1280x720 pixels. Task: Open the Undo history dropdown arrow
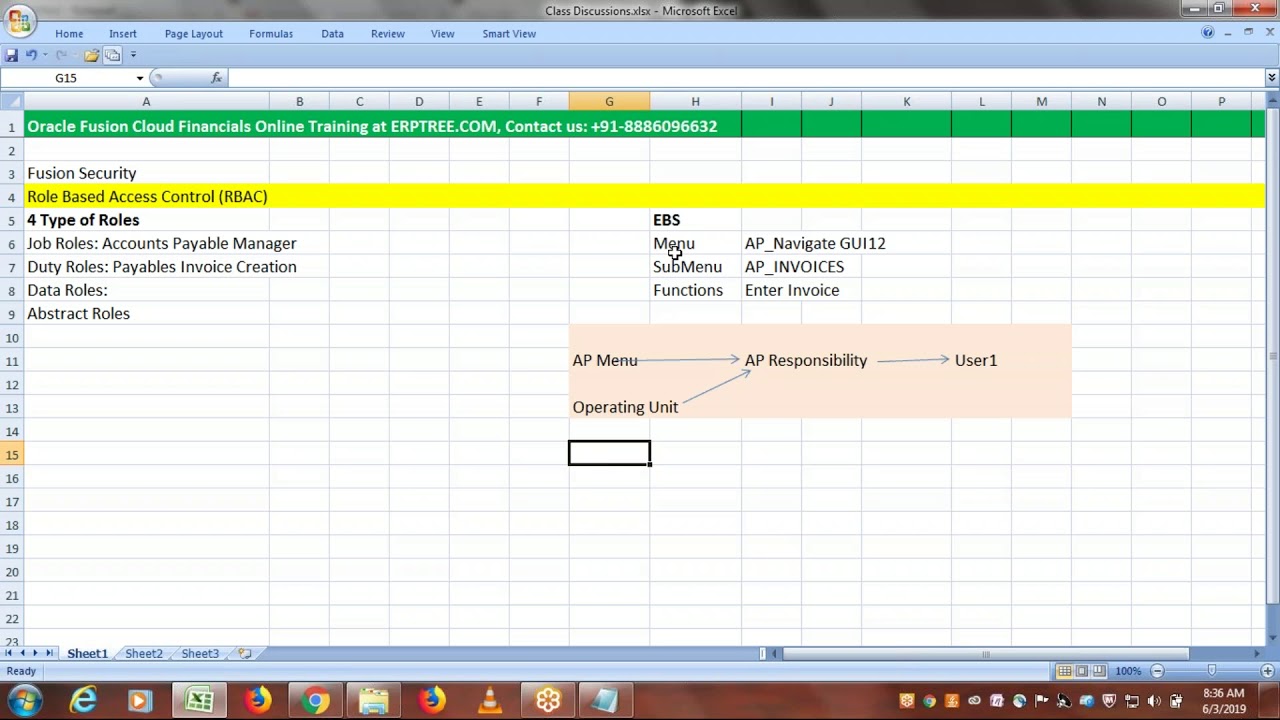click(x=44, y=55)
